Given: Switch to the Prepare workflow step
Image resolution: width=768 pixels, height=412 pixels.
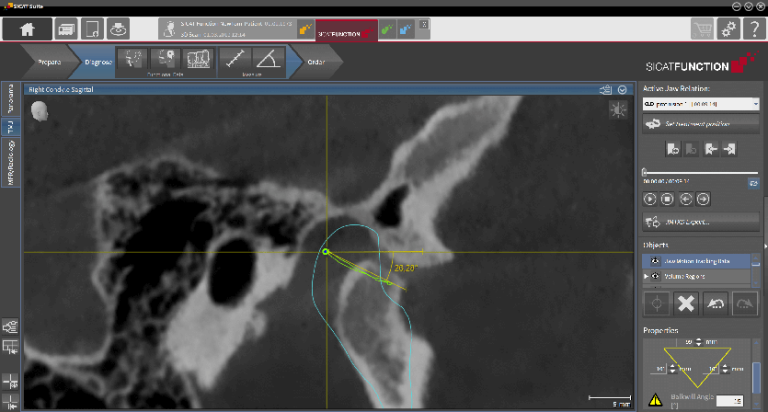Looking at the screenshot, I should click(x=50, y=62).
